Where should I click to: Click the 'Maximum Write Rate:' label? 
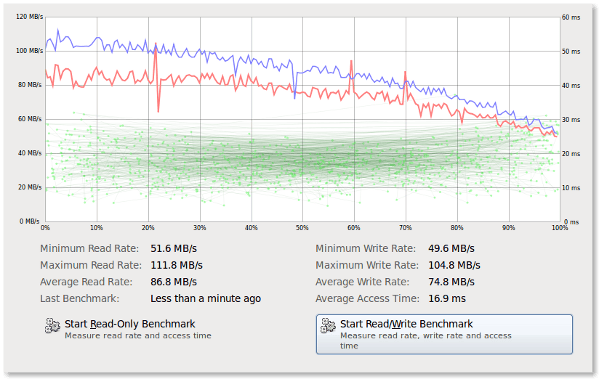point(367,265)
